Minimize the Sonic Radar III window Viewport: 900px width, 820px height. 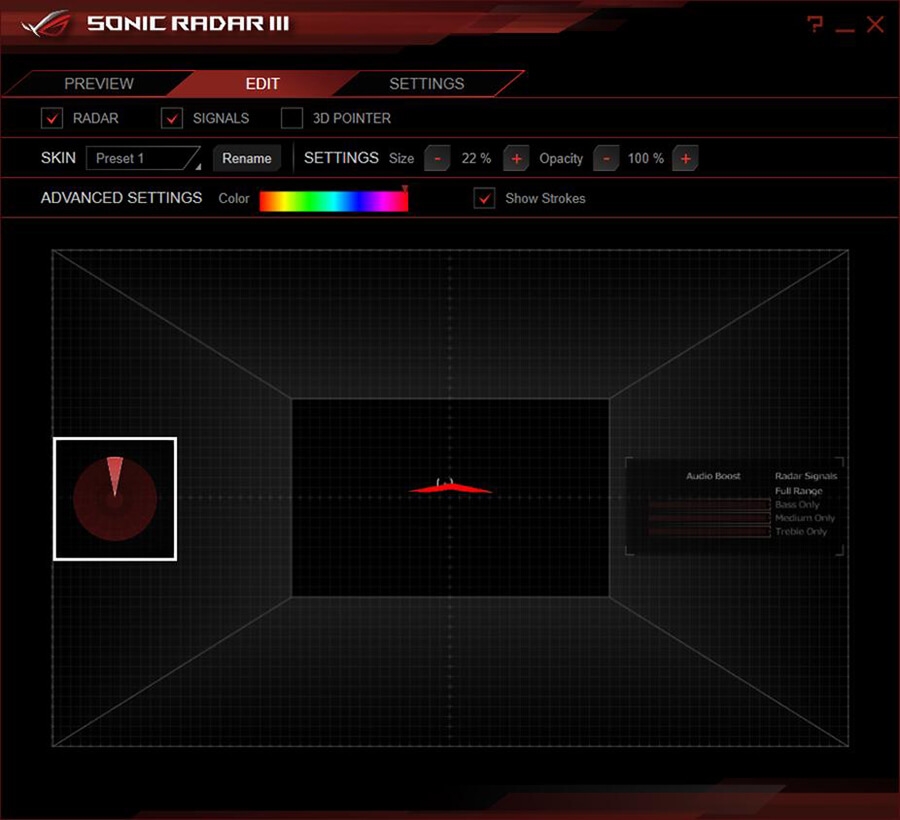[844, 29]
